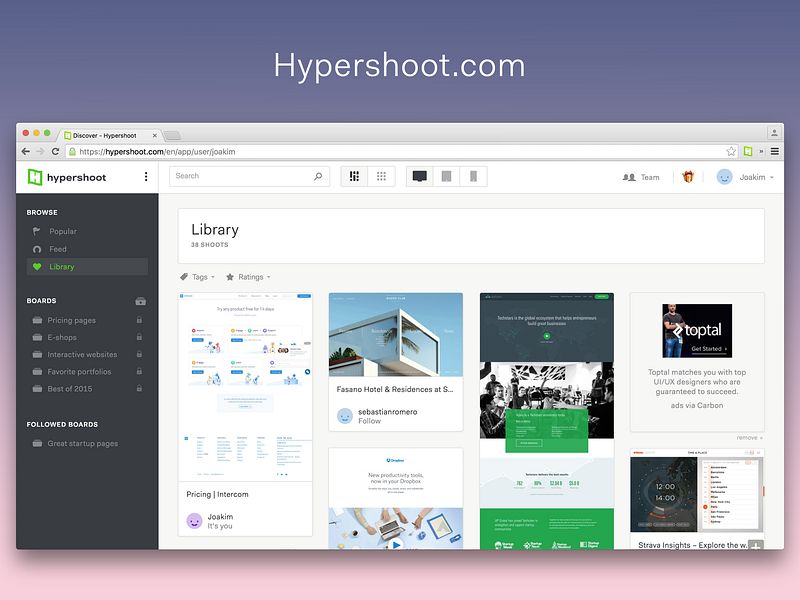The height and width of the screenshot is (600, 800).
Task: Select tablet device preview icon
Action: [x=446, y=176]
